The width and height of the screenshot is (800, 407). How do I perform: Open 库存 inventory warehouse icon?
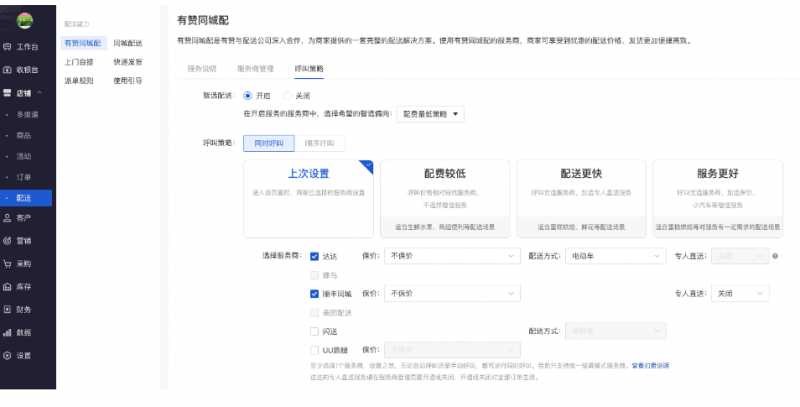pyautogui.click(x=7, y=287)
